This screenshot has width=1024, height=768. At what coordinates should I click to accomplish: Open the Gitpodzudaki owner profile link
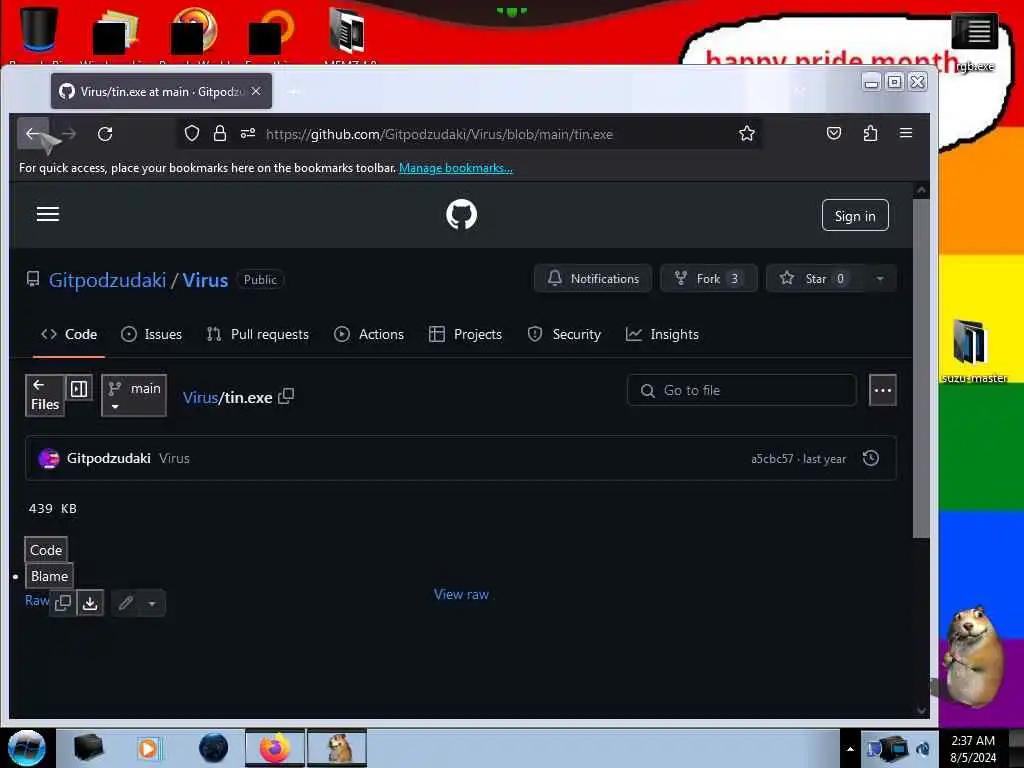click(108, 280)
